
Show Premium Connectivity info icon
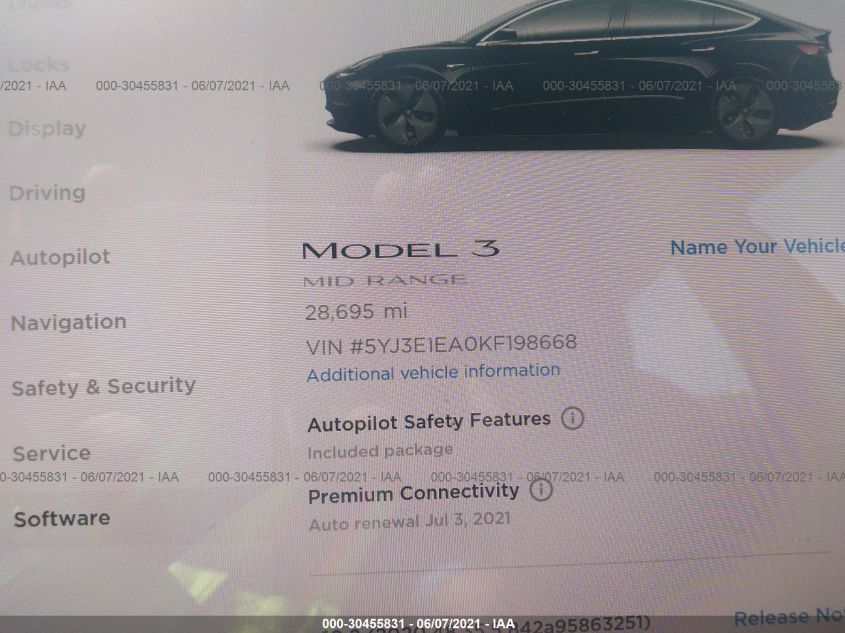point(541,490)
